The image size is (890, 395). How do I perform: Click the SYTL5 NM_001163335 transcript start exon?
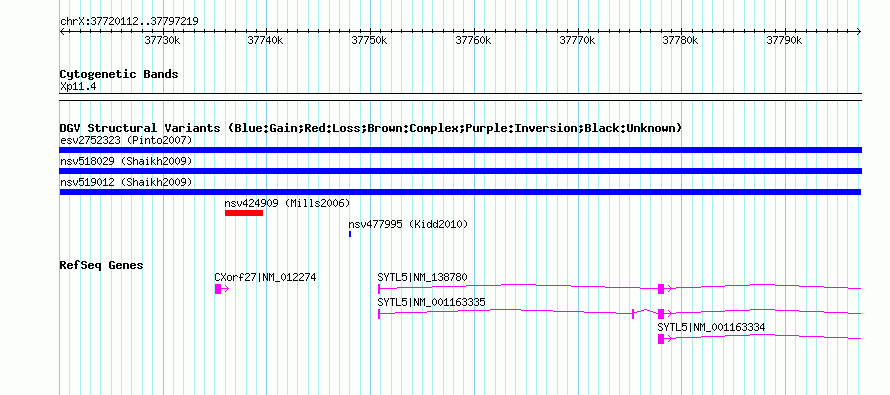pyautogui.click(x=379, y=314)
